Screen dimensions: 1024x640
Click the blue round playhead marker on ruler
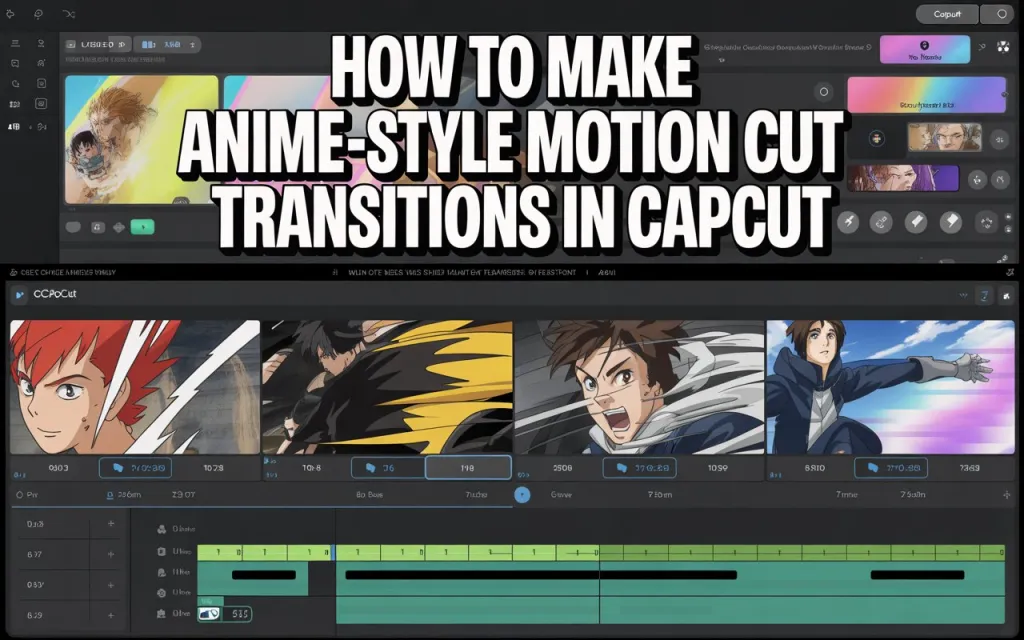tap(522, 494)
